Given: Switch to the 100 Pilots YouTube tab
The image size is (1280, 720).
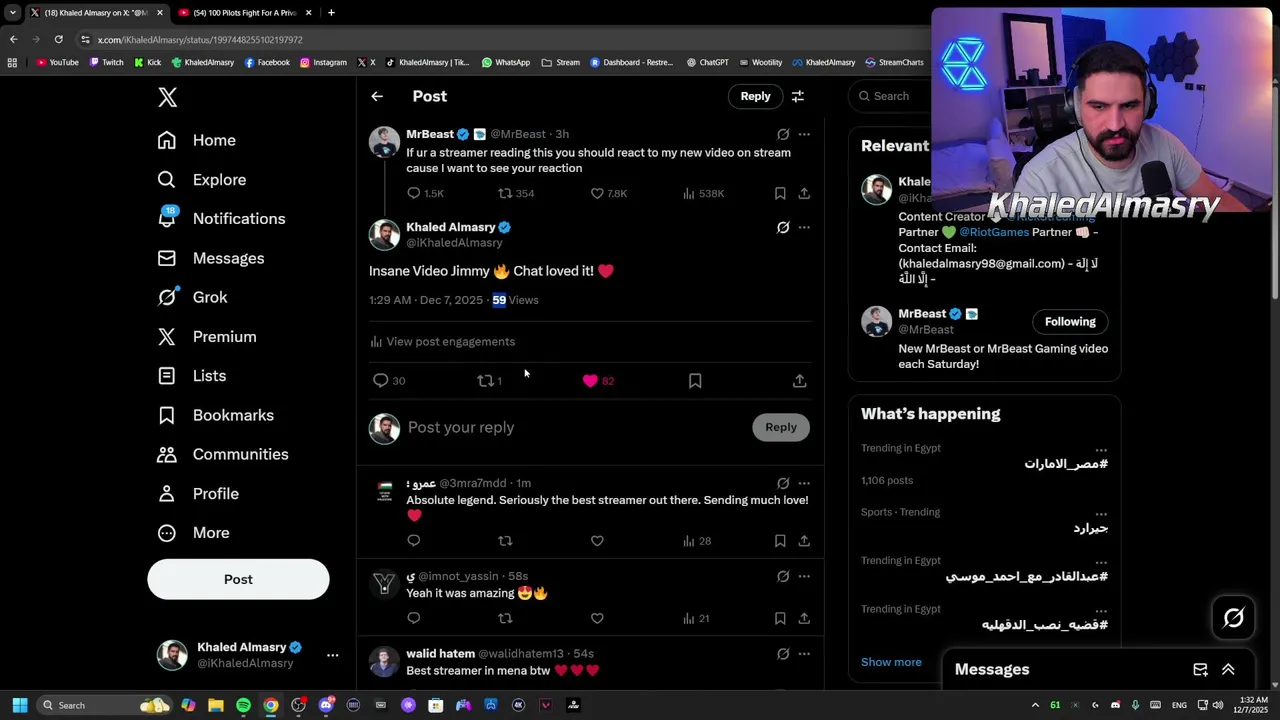Looking at the screenshot, I should pyautogui.click(x=244, y=13).
